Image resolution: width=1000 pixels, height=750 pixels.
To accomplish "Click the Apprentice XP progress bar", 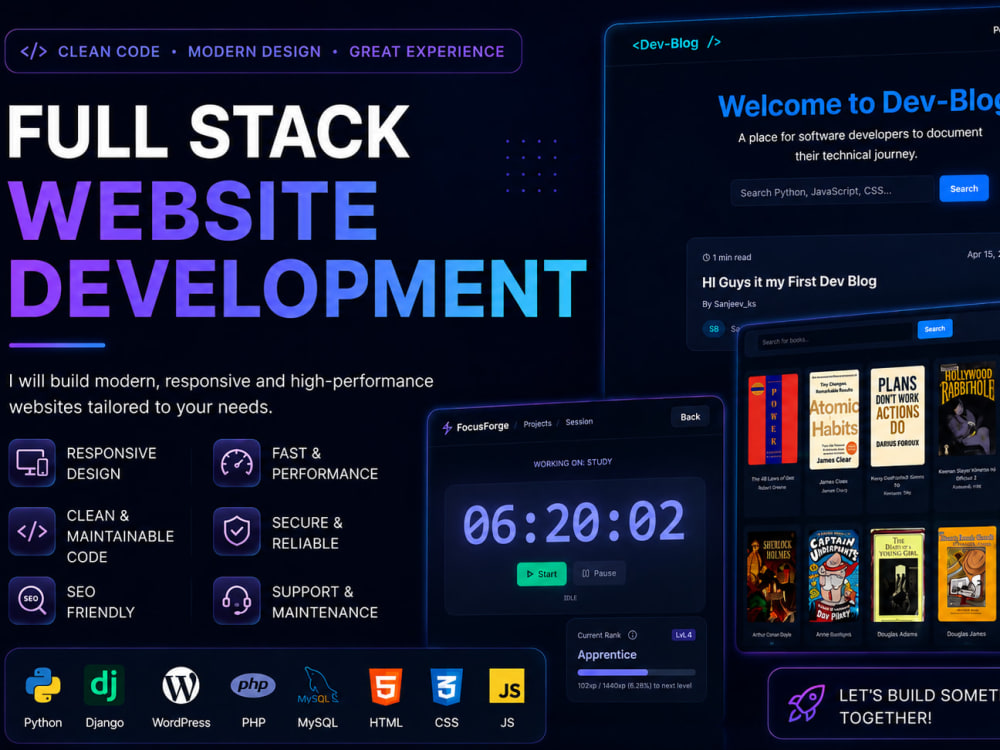I will pos(636,672).
